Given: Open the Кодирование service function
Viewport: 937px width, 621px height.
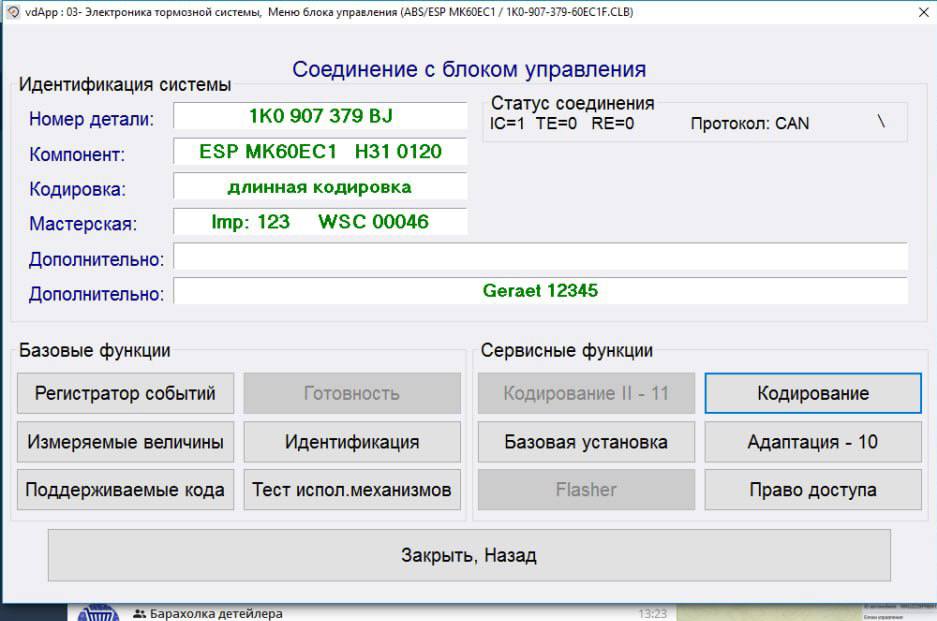Looking at the screenshot, I should tap(813, 393).
